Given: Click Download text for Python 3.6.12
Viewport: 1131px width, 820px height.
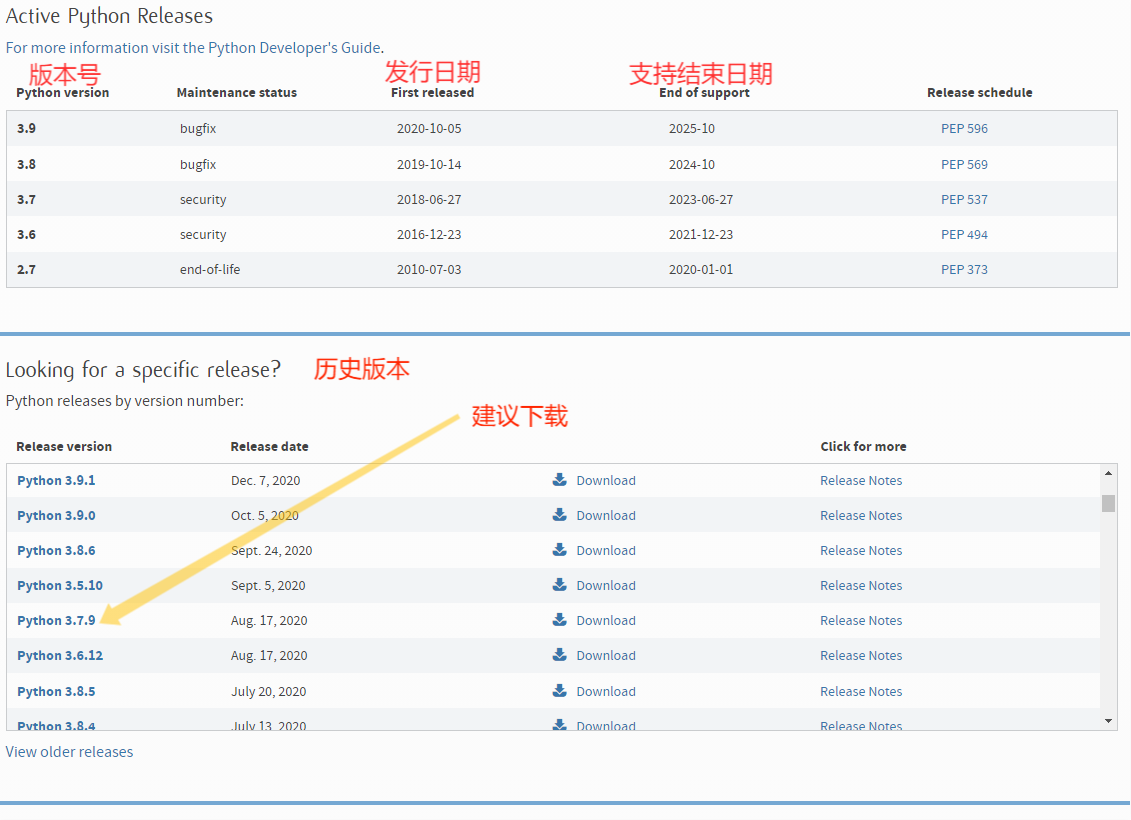Looking at the screenshot, I should [x=606, y=656].
